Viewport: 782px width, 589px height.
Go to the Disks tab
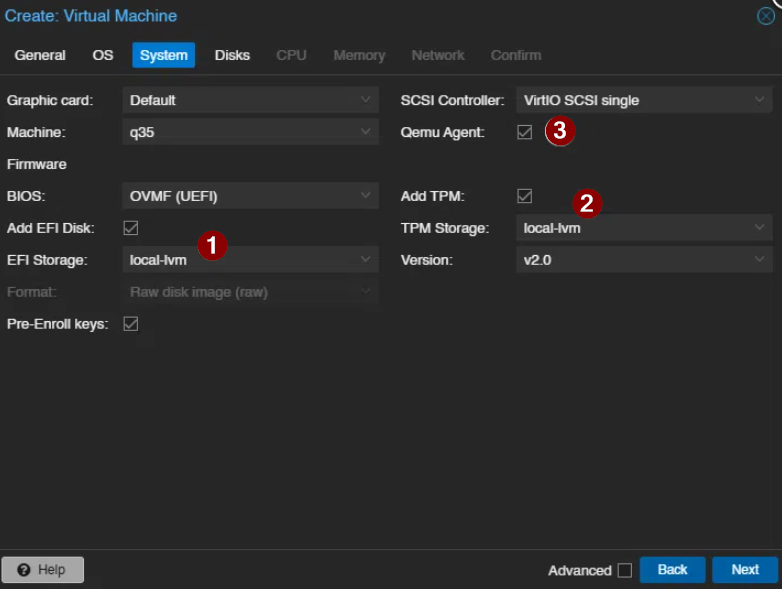pos(232,55)
